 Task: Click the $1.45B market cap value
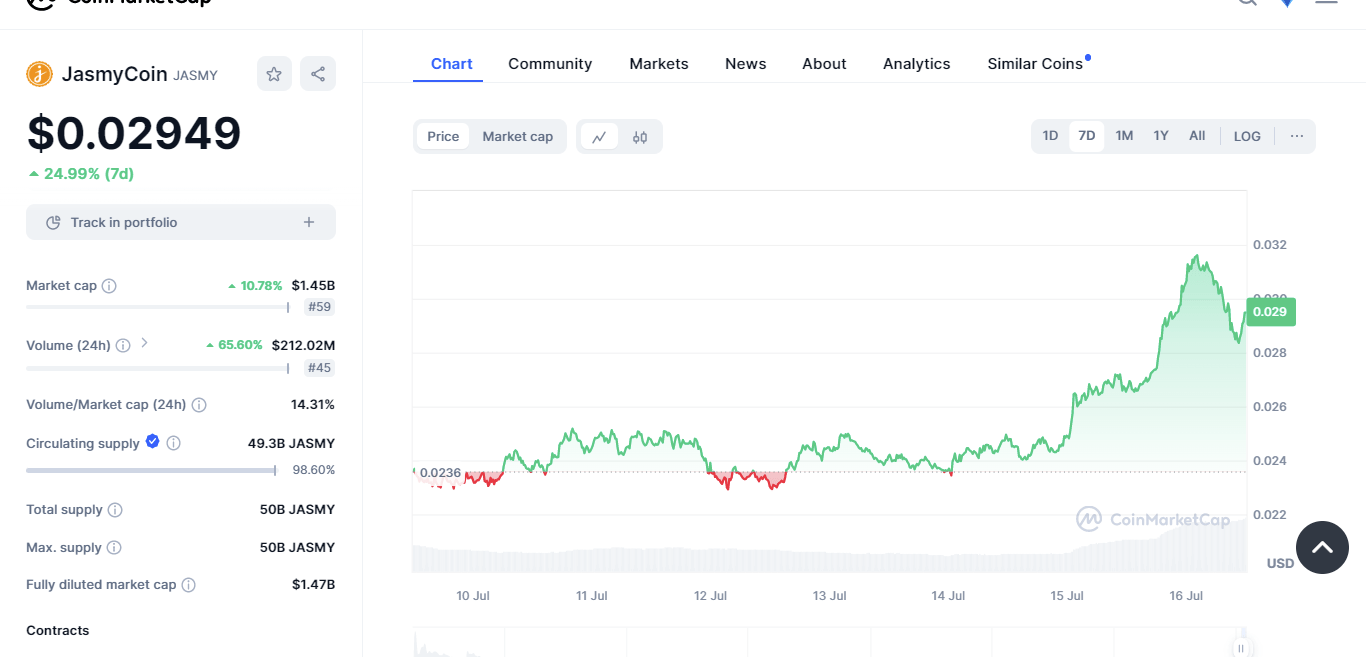313,286
